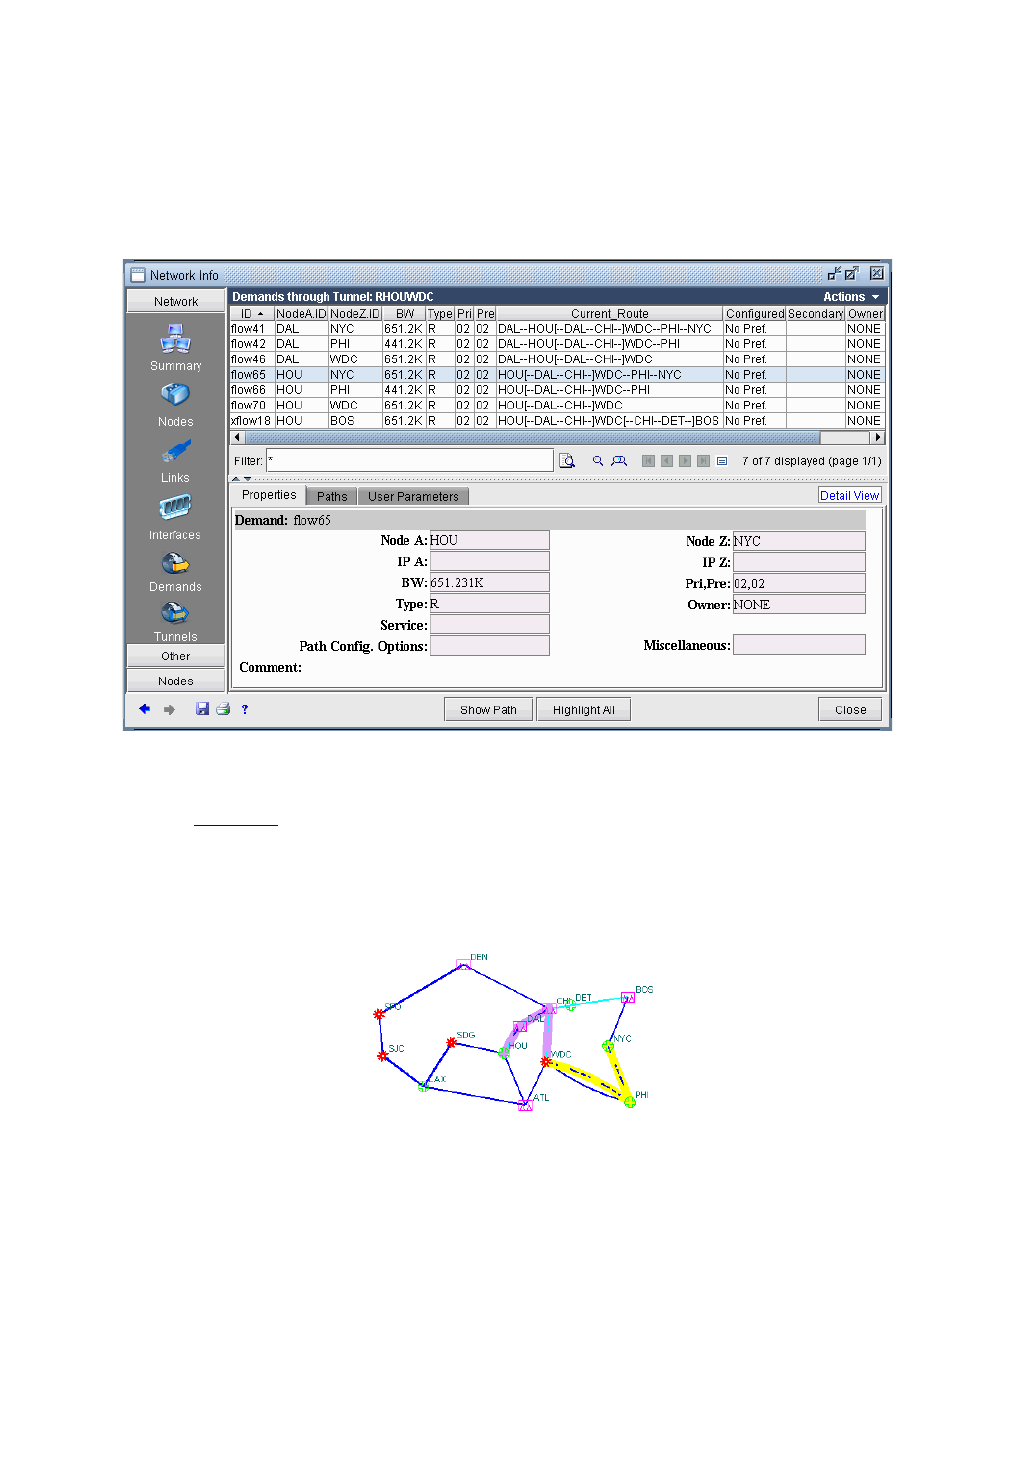Select the xflow18 row
The image size is (1011, 1484).
pos(557,421)
